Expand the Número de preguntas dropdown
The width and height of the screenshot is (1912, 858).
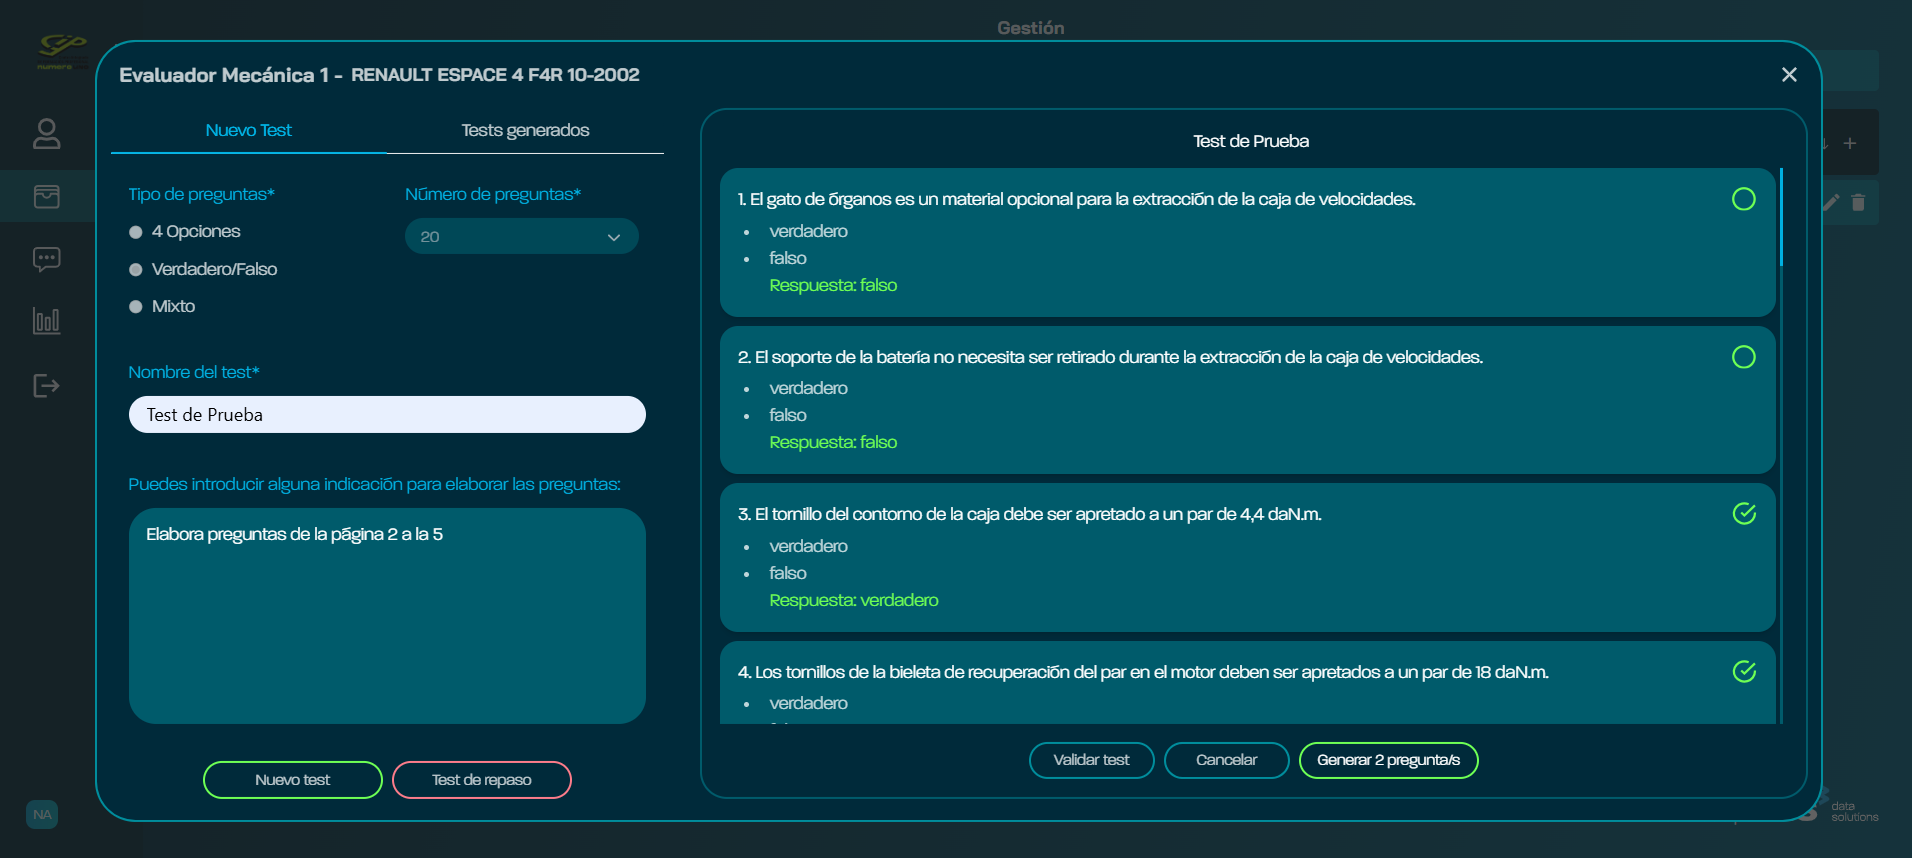521,237
